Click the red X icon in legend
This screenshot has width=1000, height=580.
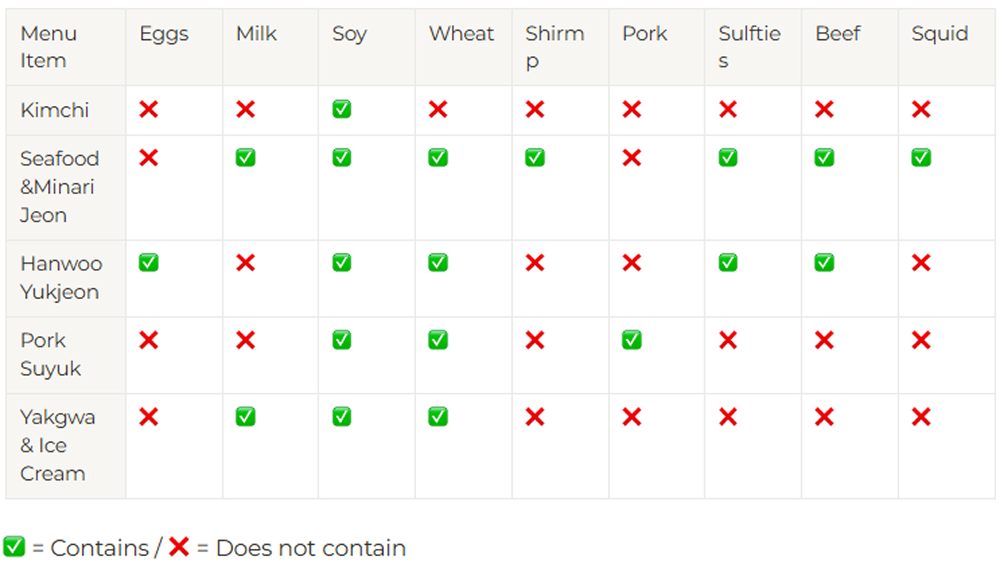point(179,547)
